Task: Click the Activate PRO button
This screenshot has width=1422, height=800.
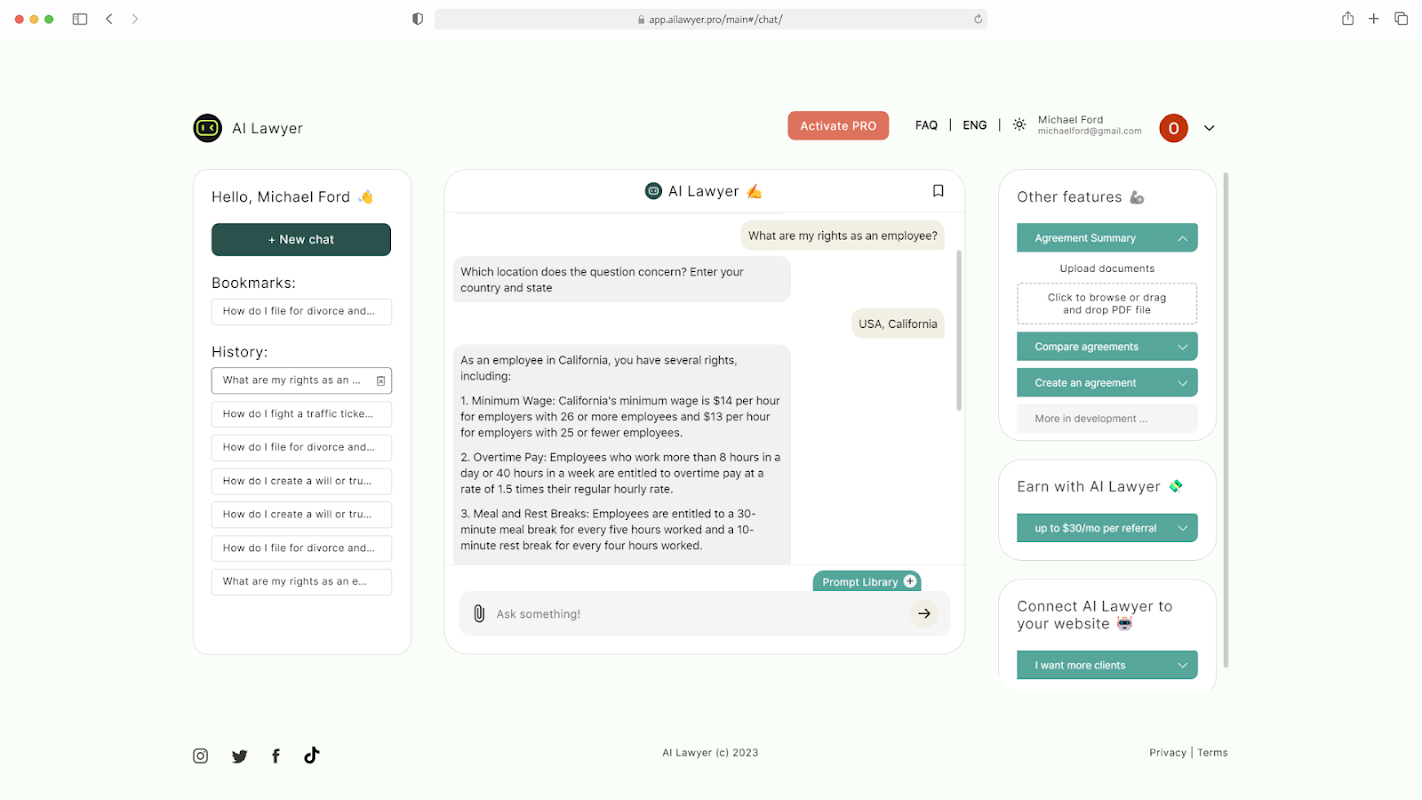Action: [838, 126]
